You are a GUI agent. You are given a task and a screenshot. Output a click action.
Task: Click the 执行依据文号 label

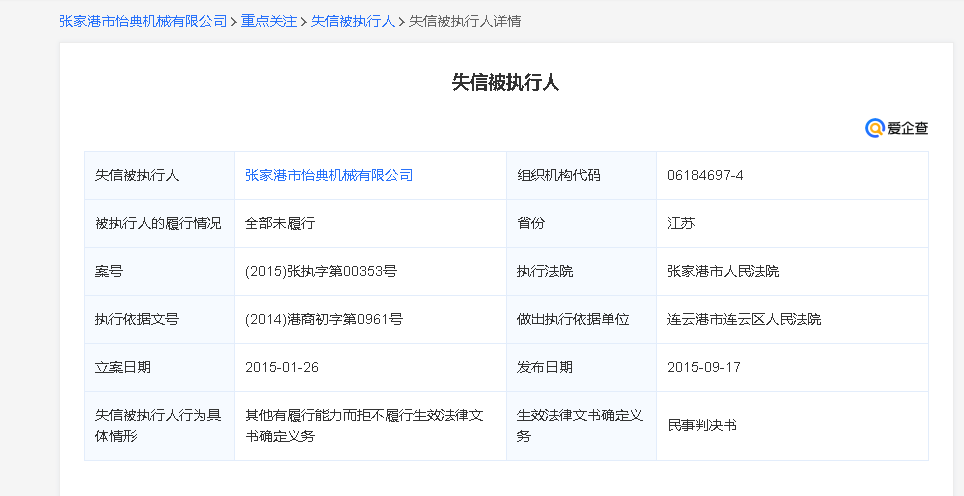coord(136,319)
